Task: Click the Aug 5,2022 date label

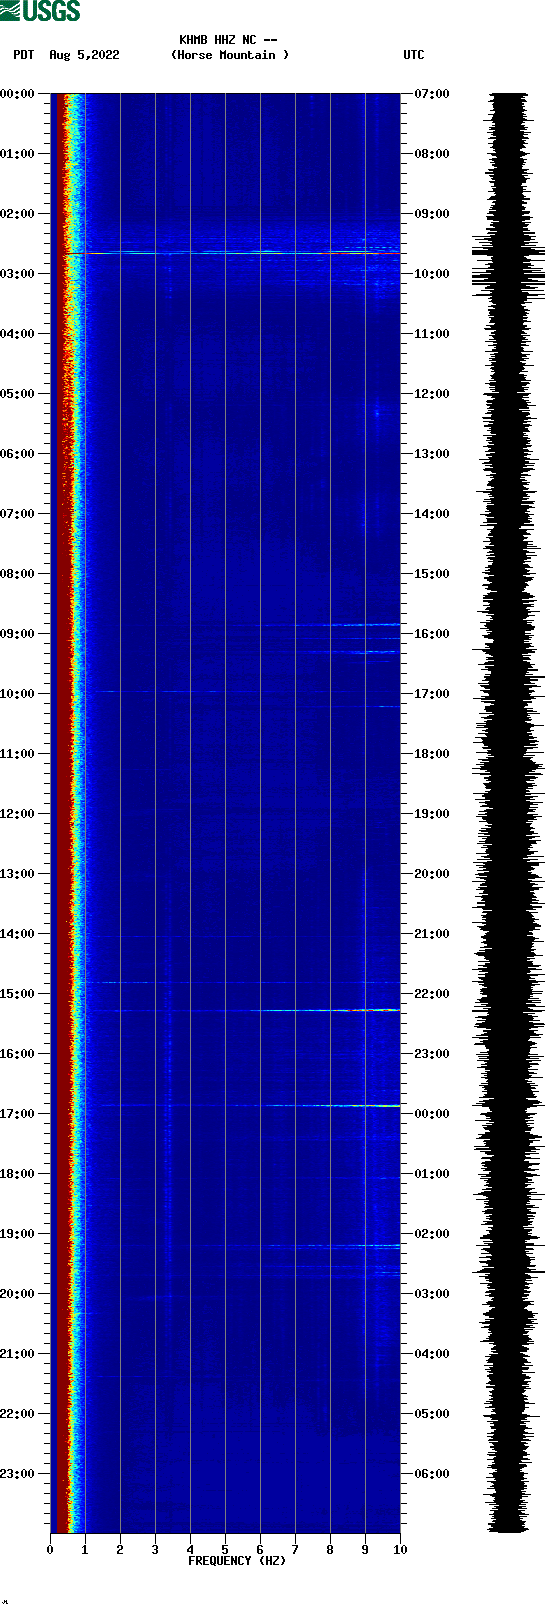Action: [84, 55]
